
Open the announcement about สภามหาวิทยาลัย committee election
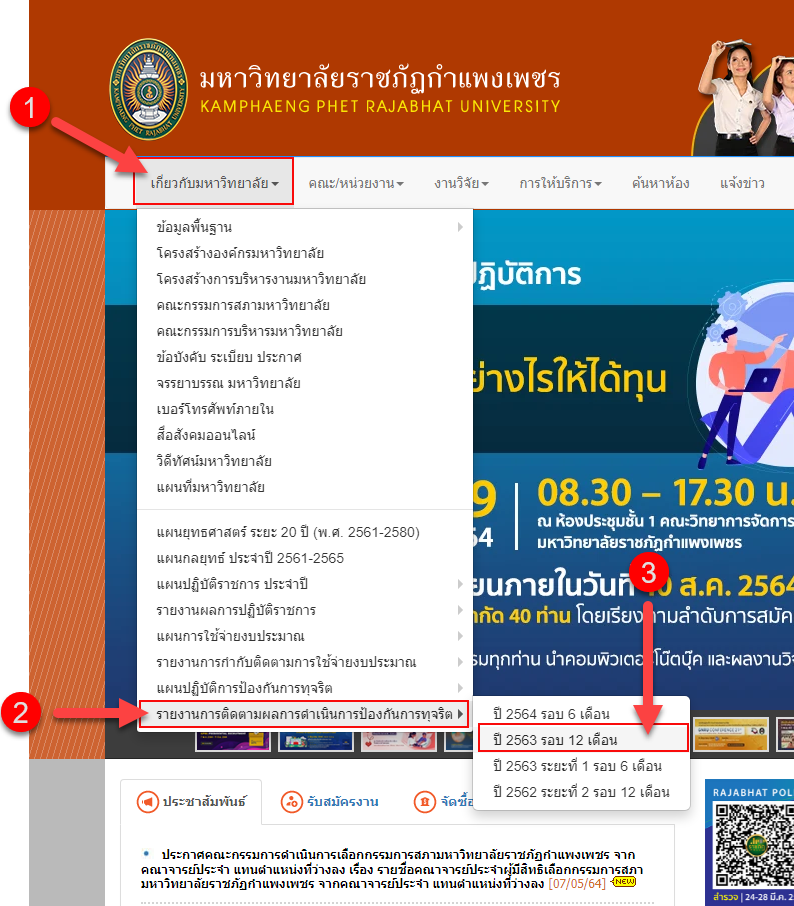pos(391,869)
